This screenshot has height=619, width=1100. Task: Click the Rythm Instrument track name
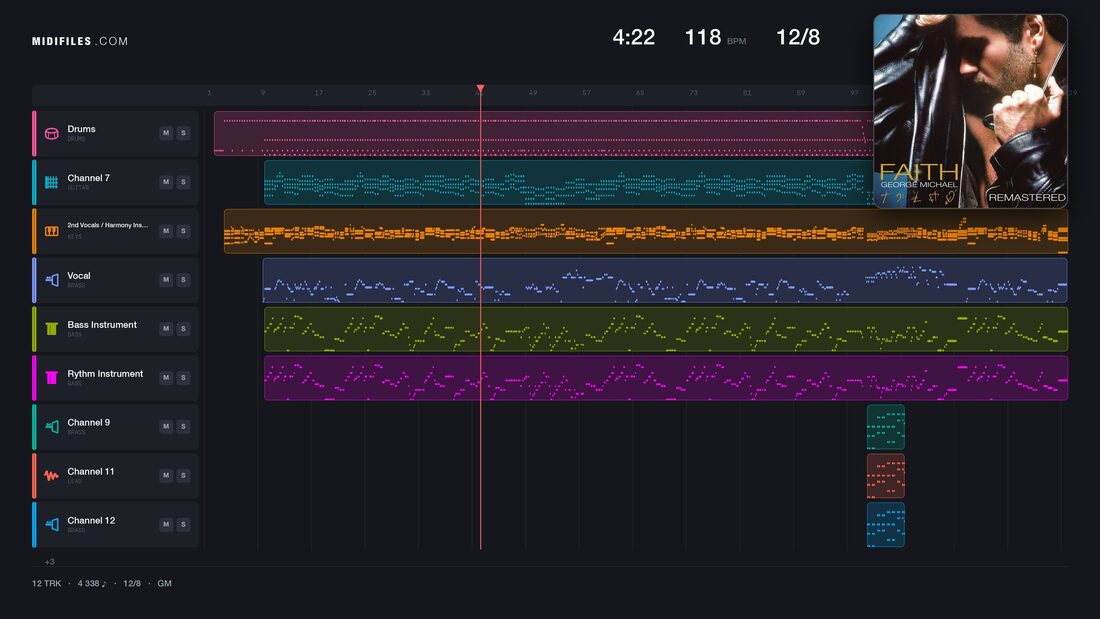coord(105,374)
